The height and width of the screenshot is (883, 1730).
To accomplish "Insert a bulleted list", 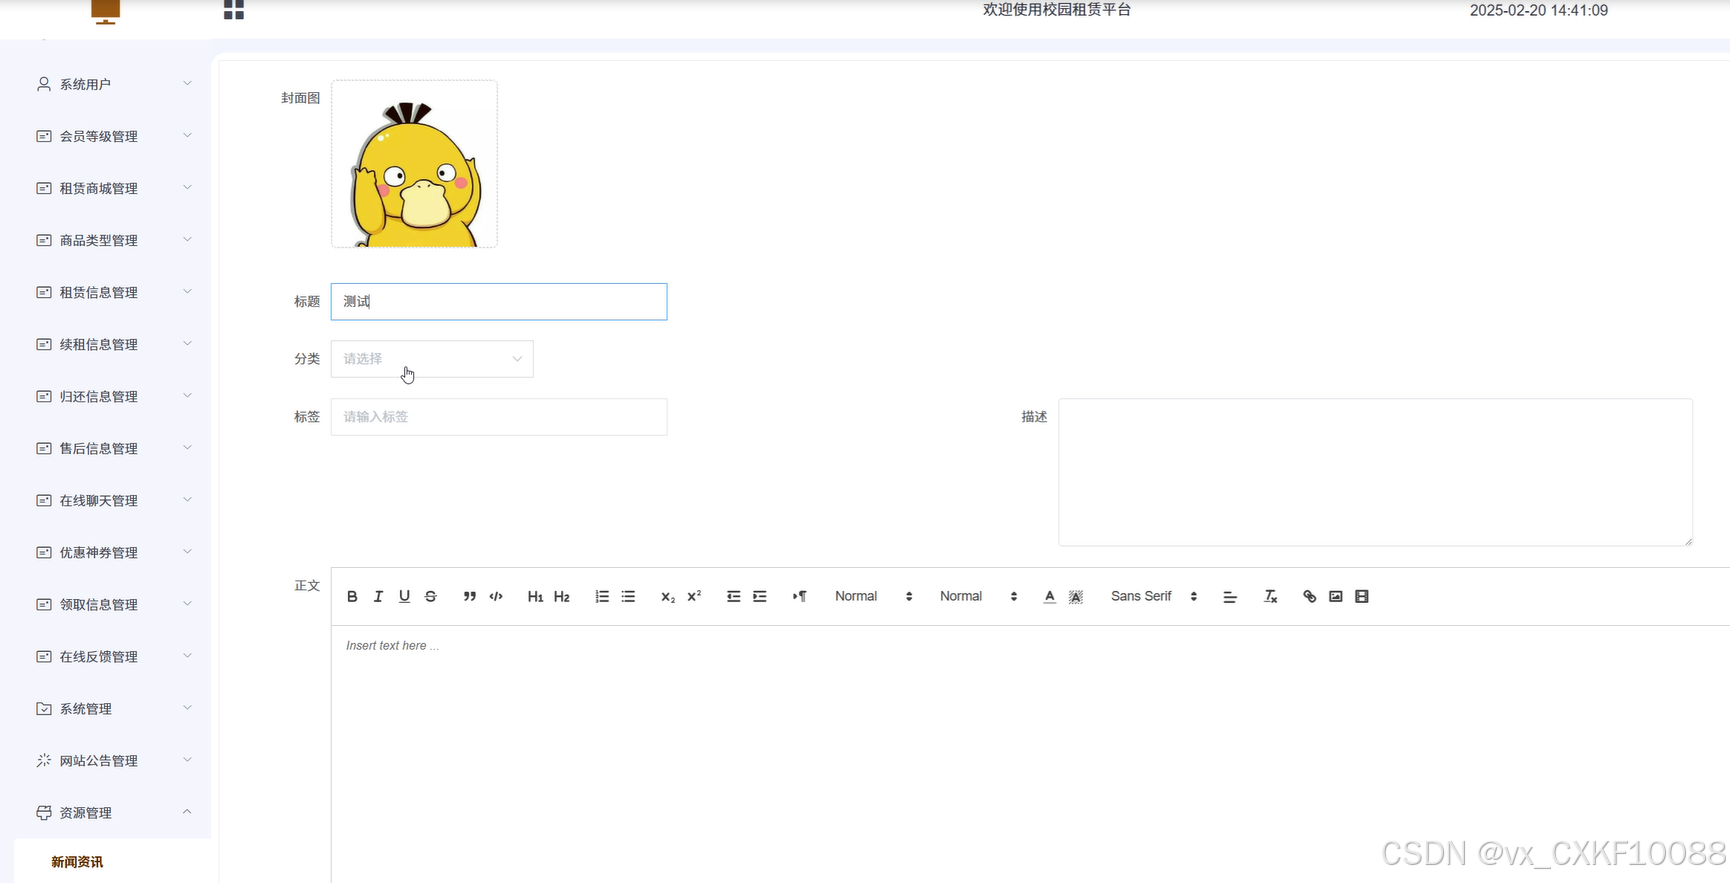I will tap(628, 596).
